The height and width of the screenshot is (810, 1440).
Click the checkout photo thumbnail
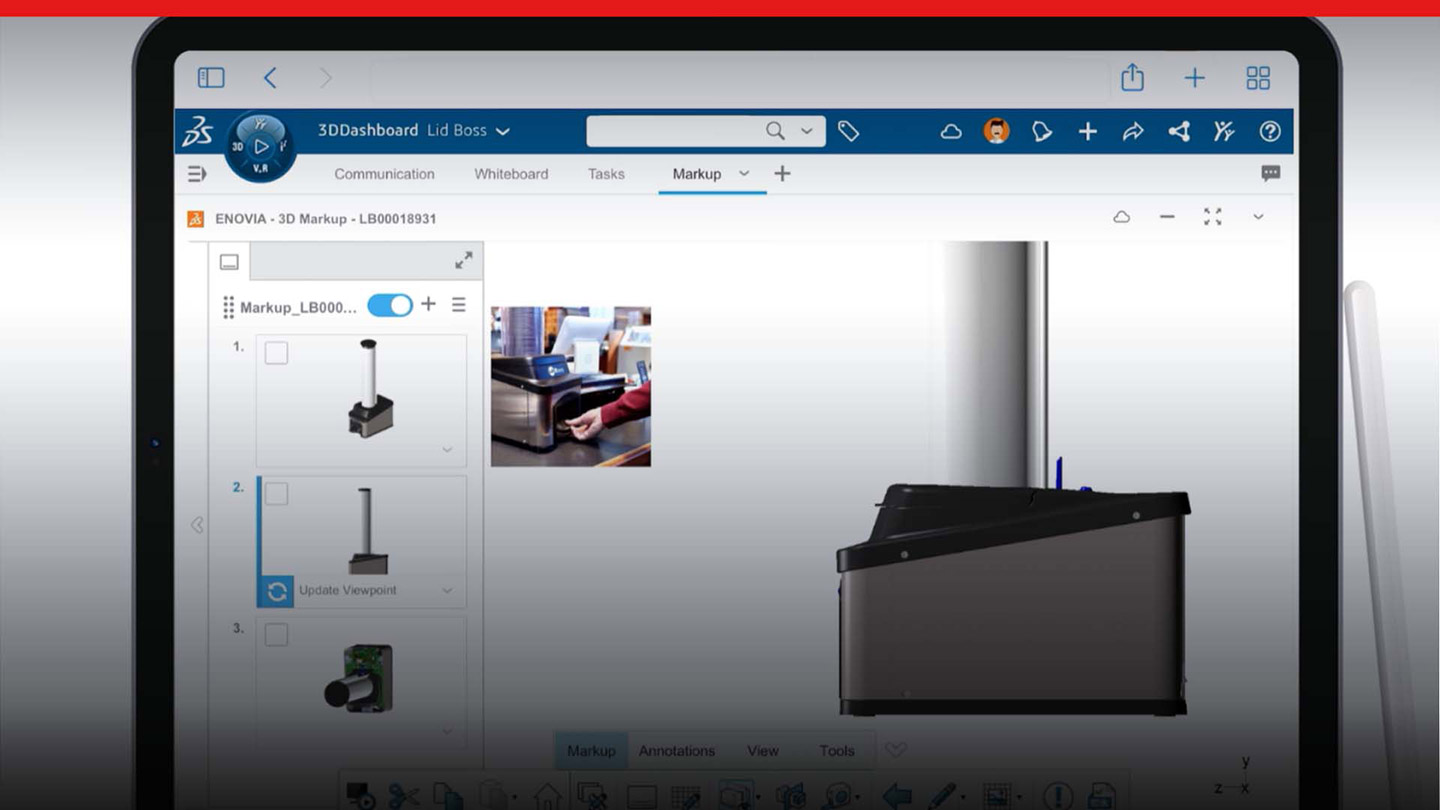(x=571, y=386)
